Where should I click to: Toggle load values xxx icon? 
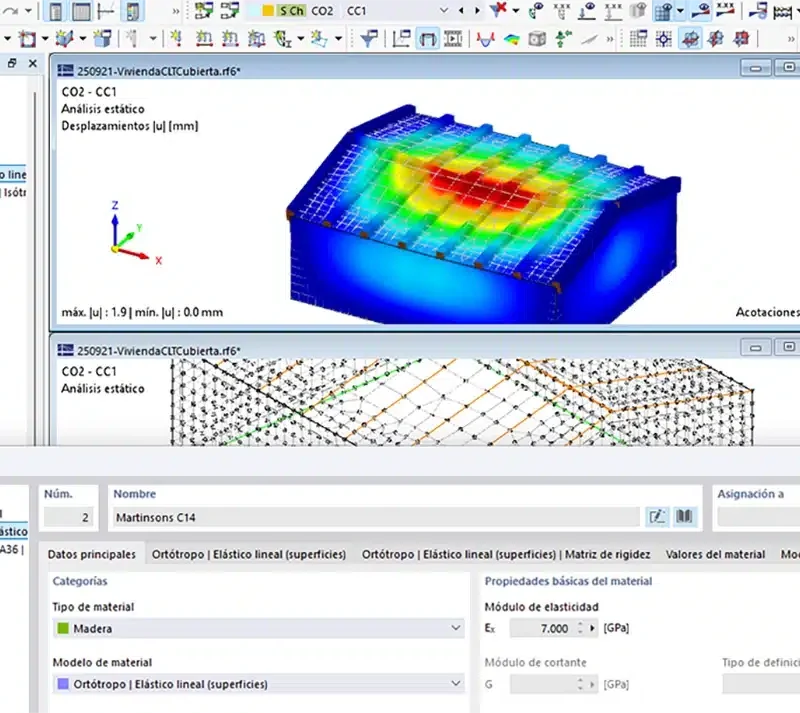[x=561, y=11]
